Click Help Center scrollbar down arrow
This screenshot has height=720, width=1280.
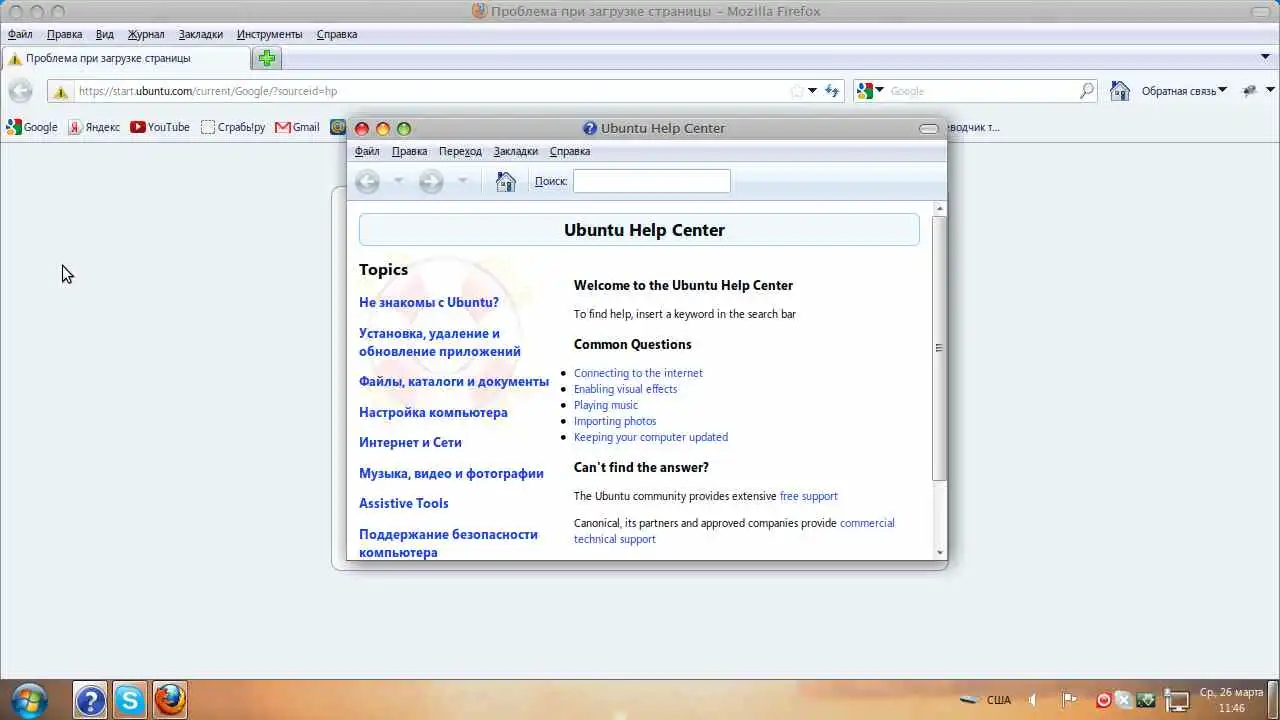939,553
